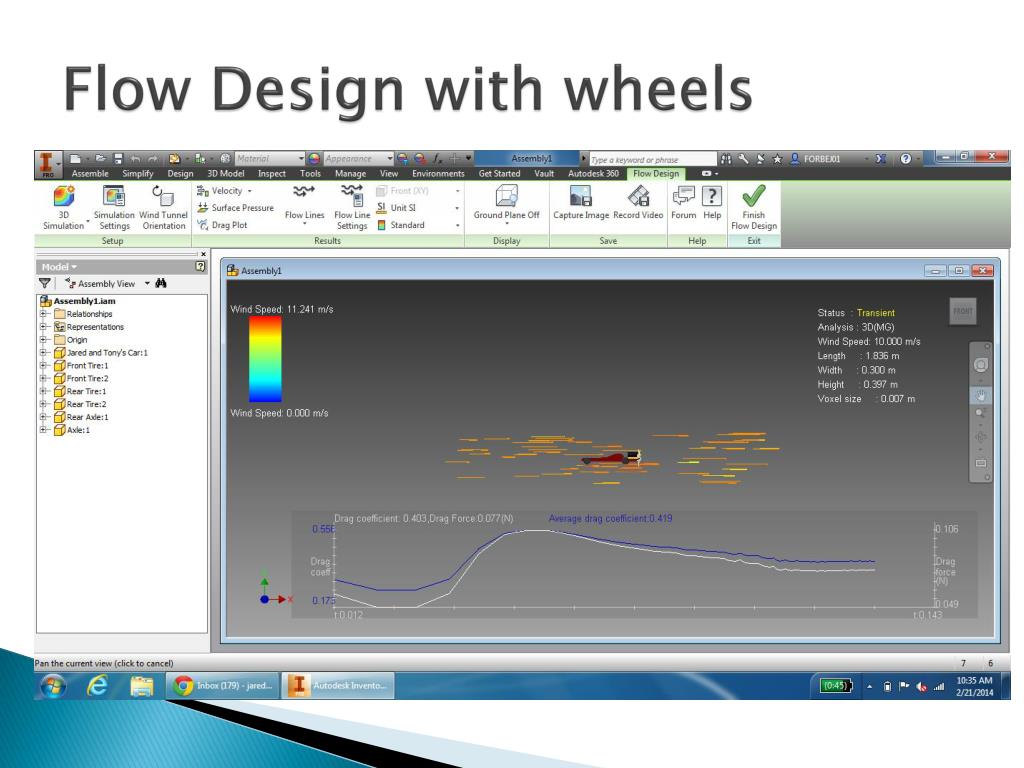This screenshot has width=1024, height=768.
Task: Click the Autodesk Inventor taskbar button
Action: (x=338, y=686)
